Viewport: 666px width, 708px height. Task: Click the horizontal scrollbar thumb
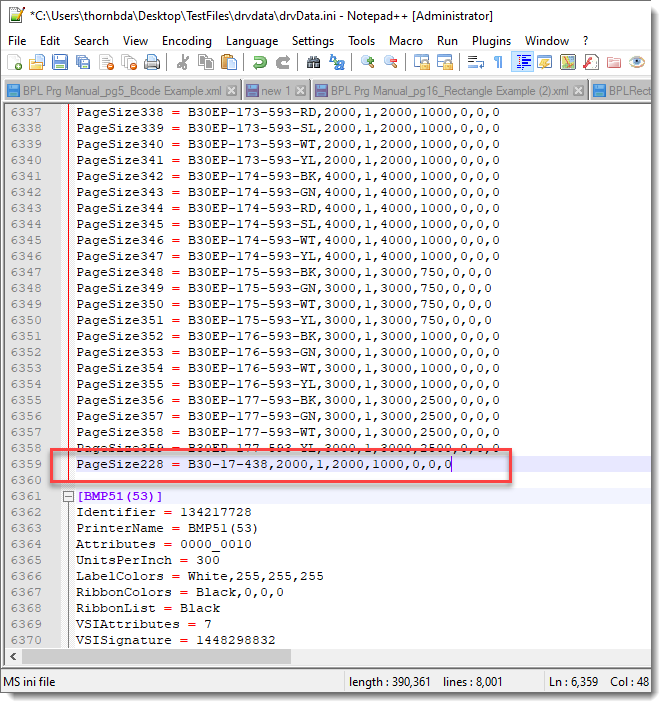(x=156, y=657)
